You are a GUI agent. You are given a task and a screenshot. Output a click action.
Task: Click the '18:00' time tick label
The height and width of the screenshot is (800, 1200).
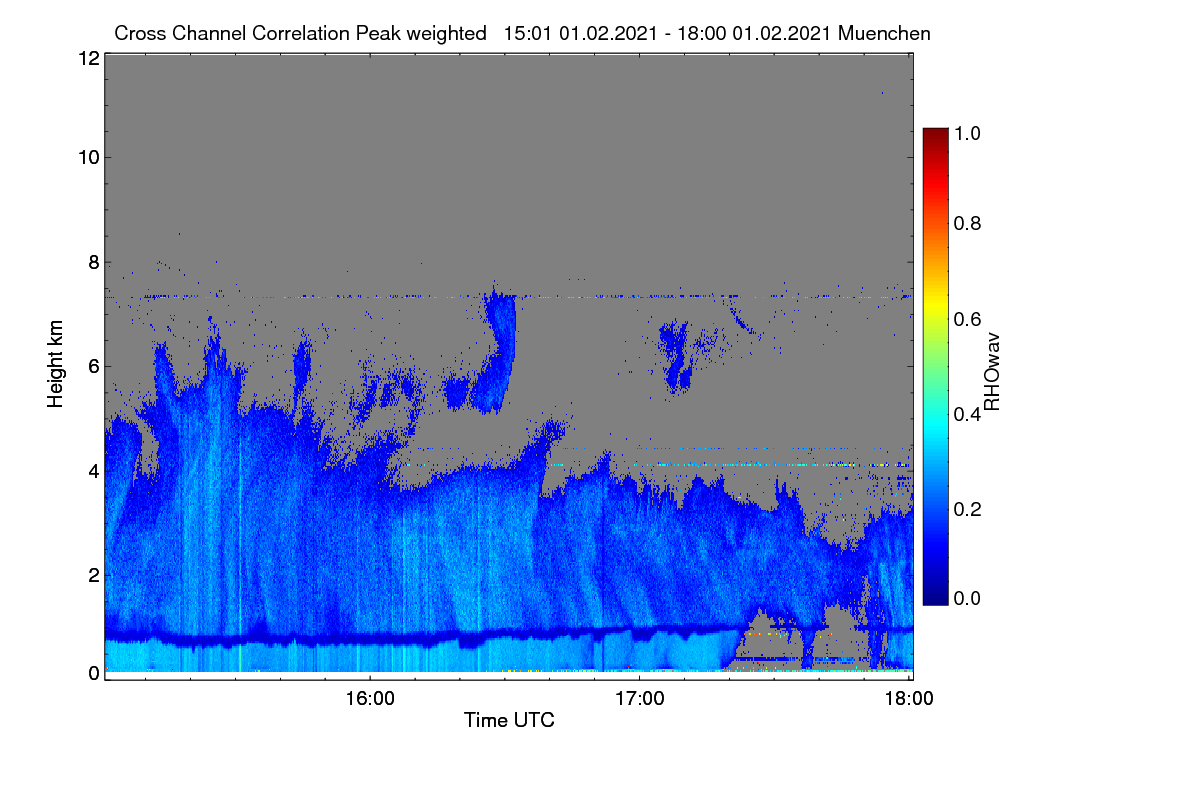tap(909, 698)
